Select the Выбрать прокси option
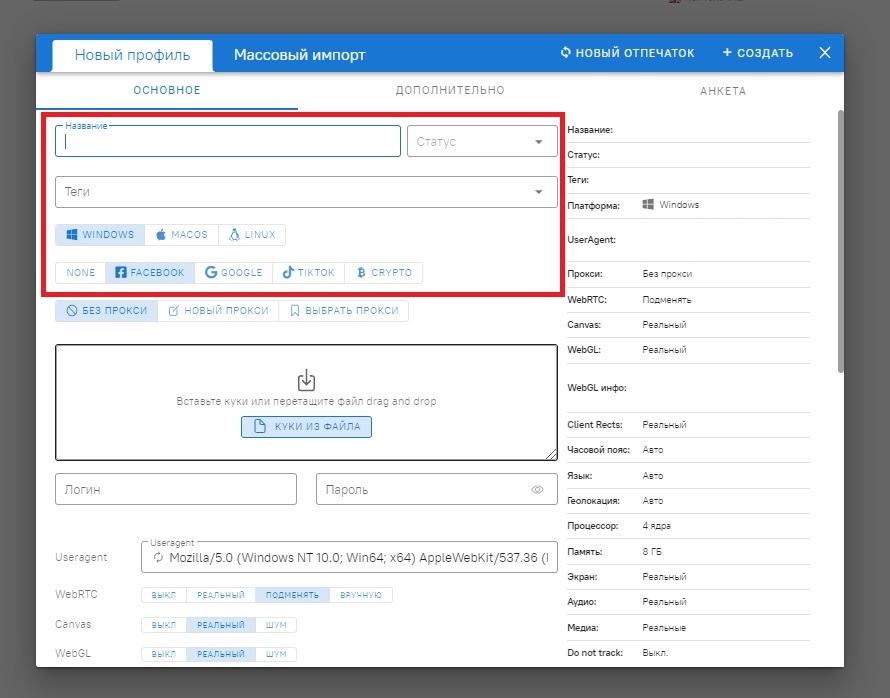Viewport: 890px width, 698px height. [344, 311]
